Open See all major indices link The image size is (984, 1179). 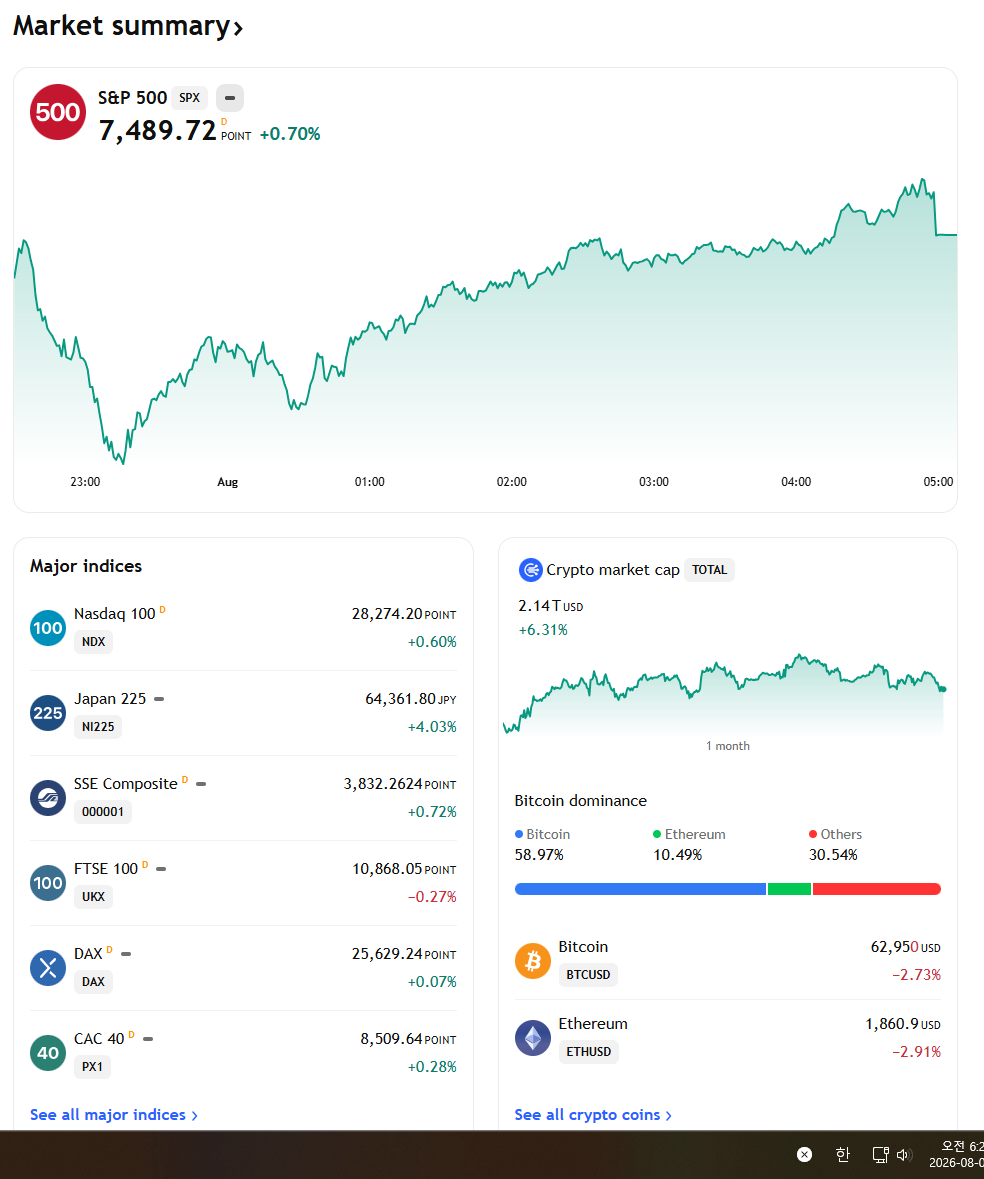pyautogui.click(x=114, y=1114)
